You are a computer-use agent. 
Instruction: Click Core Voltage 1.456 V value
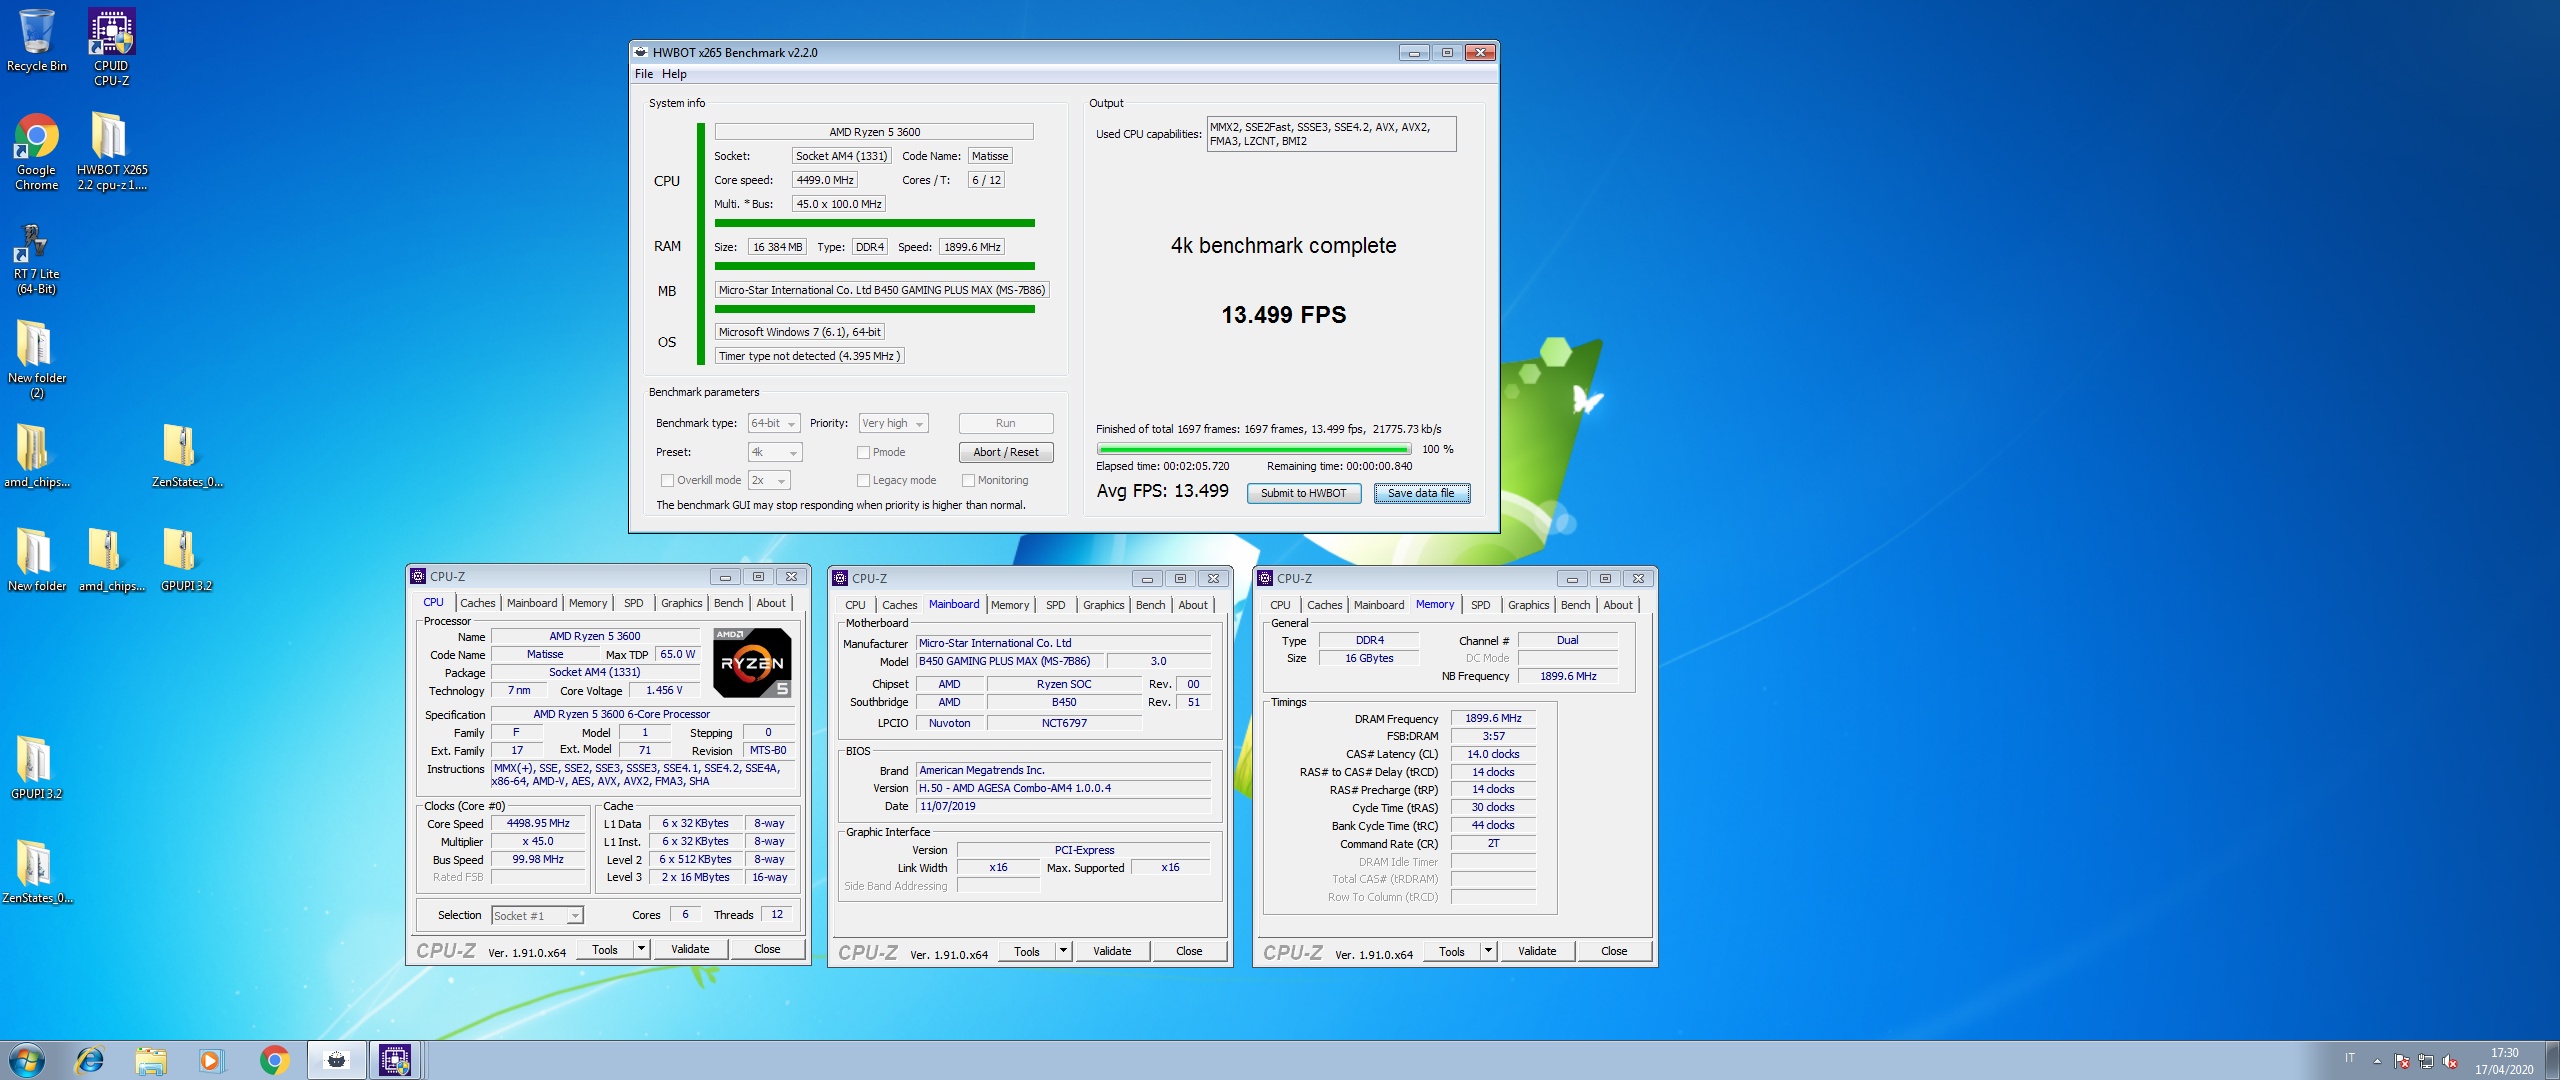click(664, 690)
